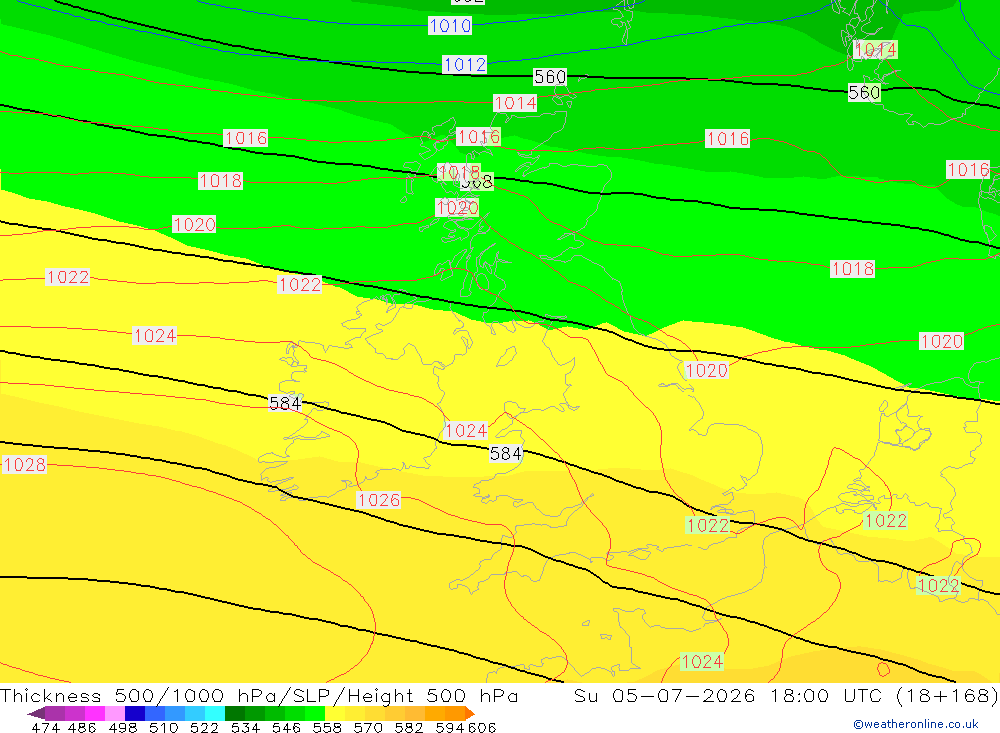Click the 534 legend value
This screenshot has height=733, width=1000.
tap(245, 727)
